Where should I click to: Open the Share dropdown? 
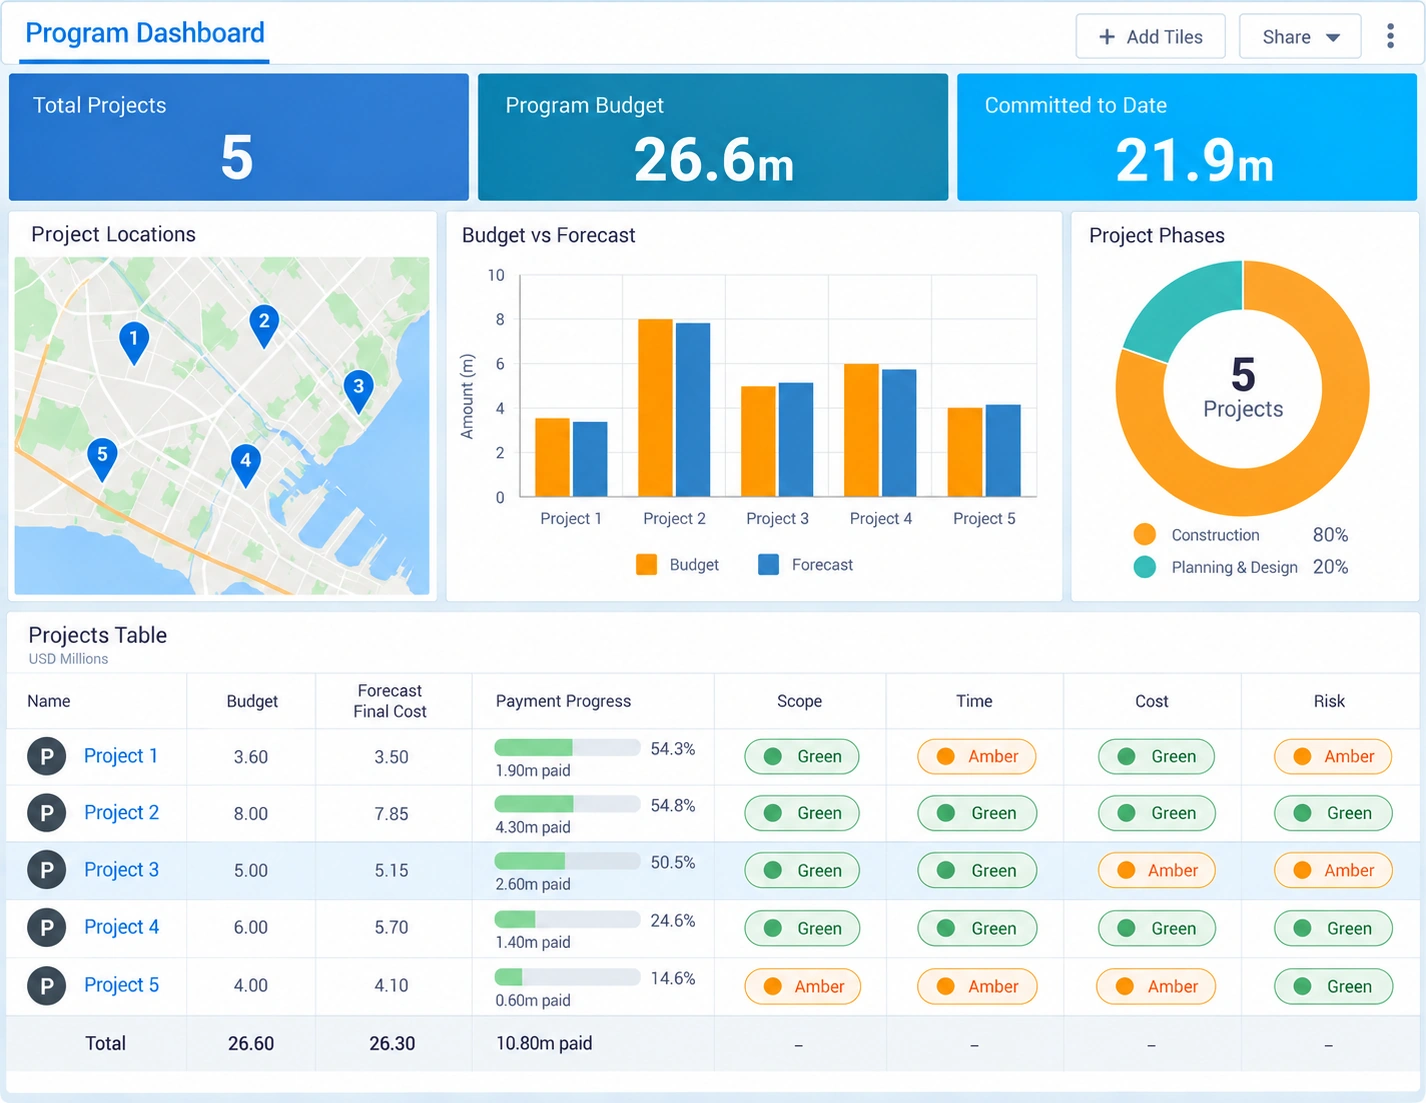1300,37
